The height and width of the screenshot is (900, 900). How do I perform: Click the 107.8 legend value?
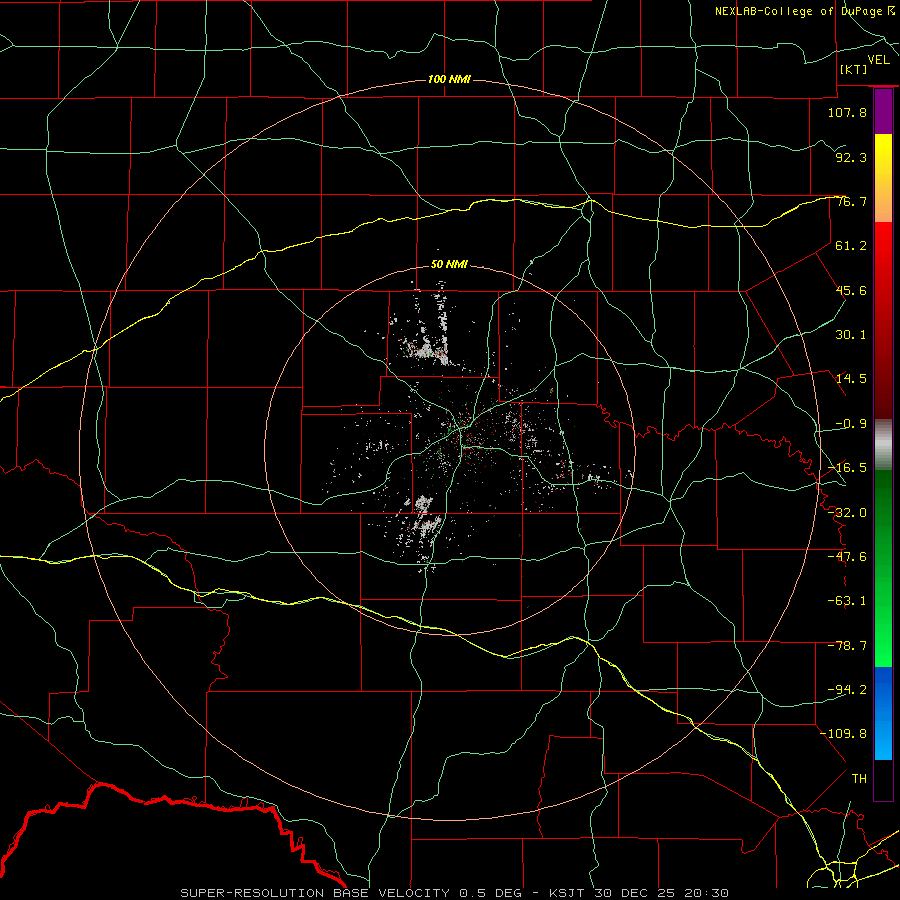point(847,112)
